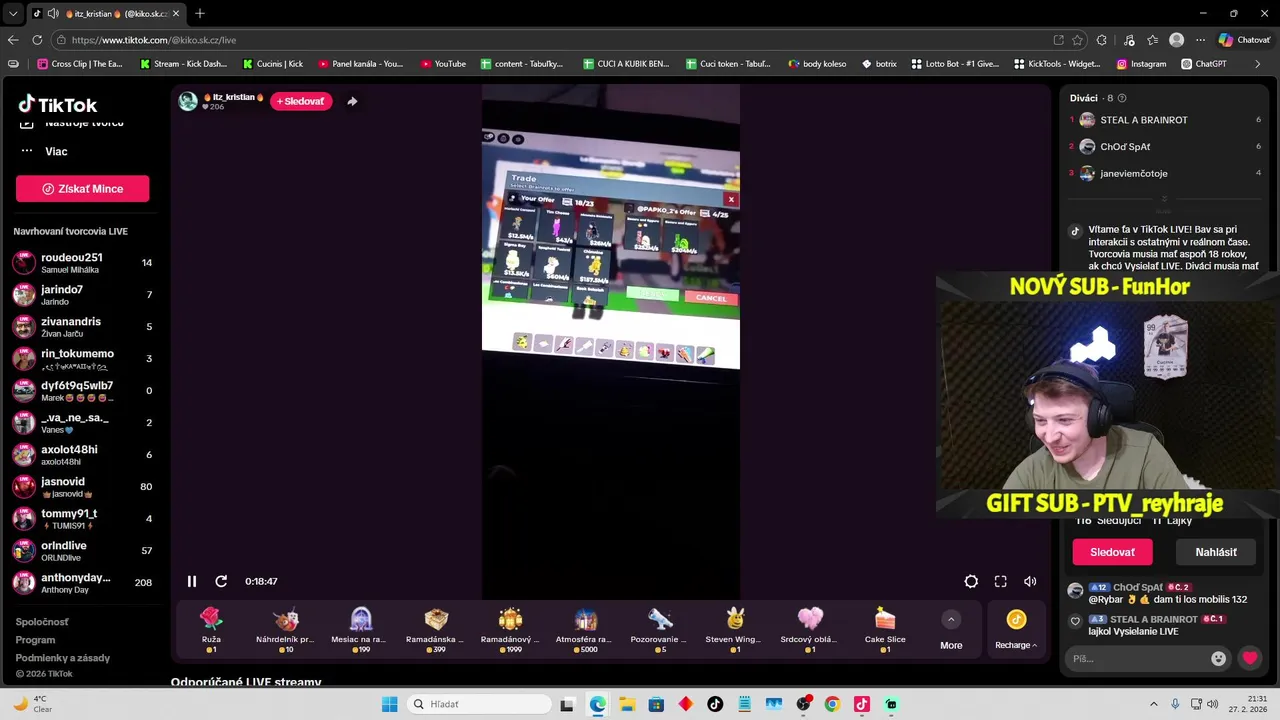Viewport: 1280px width, 720px height.
Task: Open zivanandris live stream
Action: pyautogui.click(x=82, y=327)
